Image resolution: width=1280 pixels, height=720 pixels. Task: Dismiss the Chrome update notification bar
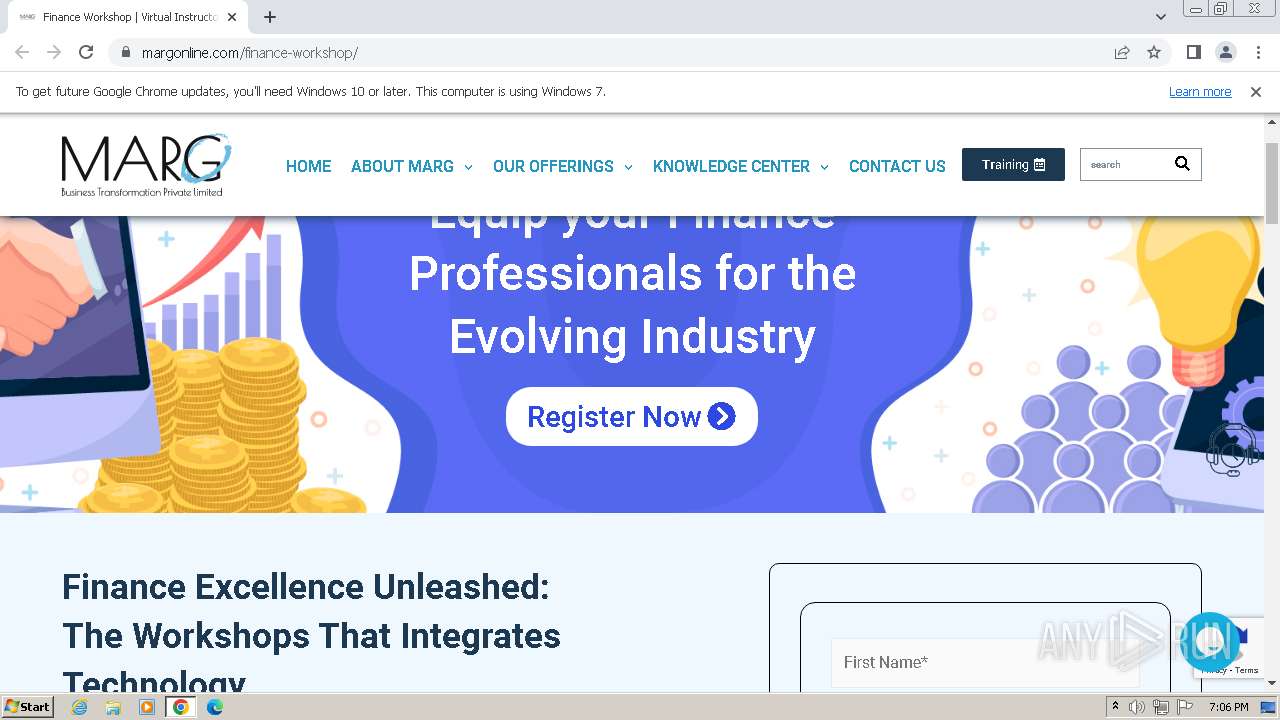click(1256, 91)
